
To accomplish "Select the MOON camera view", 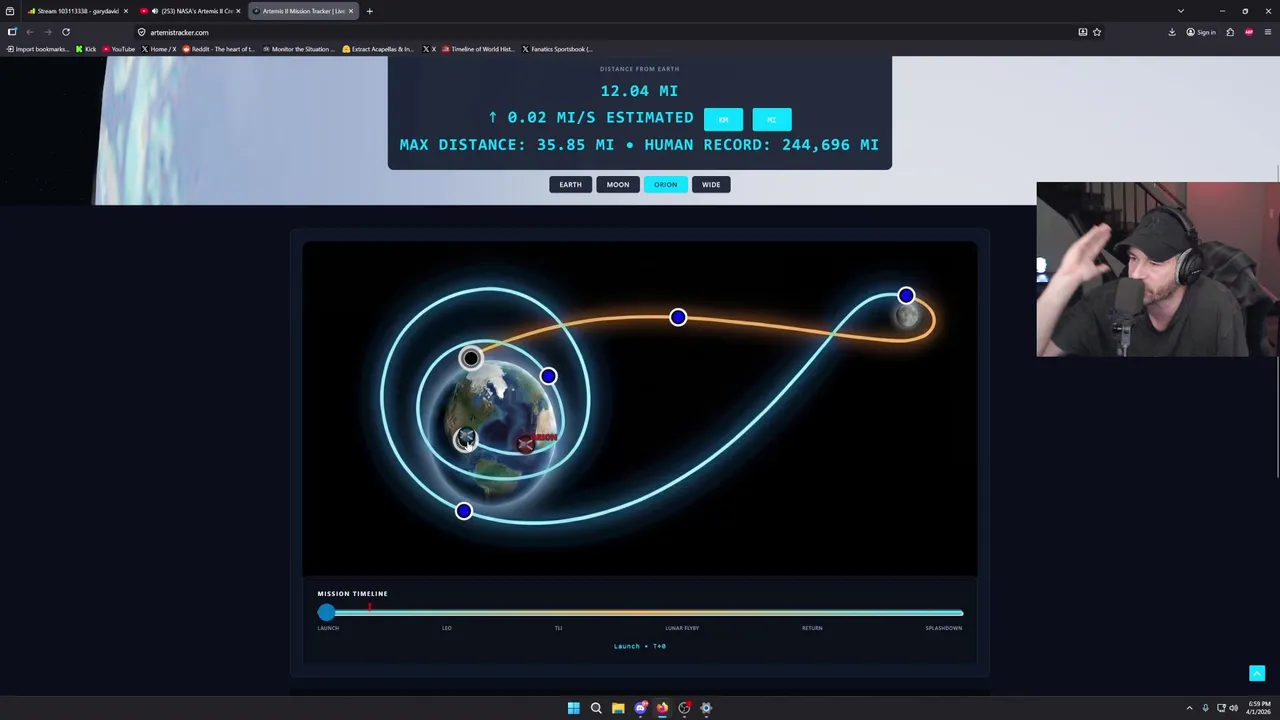I will [618, 184].
